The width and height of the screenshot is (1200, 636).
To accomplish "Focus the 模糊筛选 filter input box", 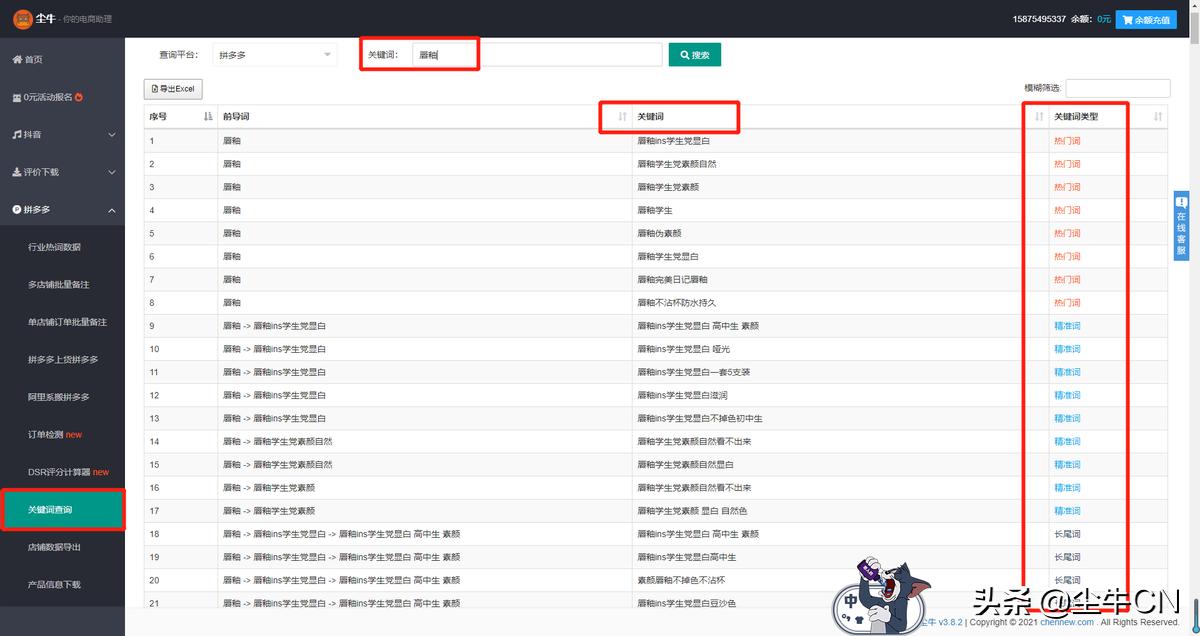I will [x=1117, y=89].
